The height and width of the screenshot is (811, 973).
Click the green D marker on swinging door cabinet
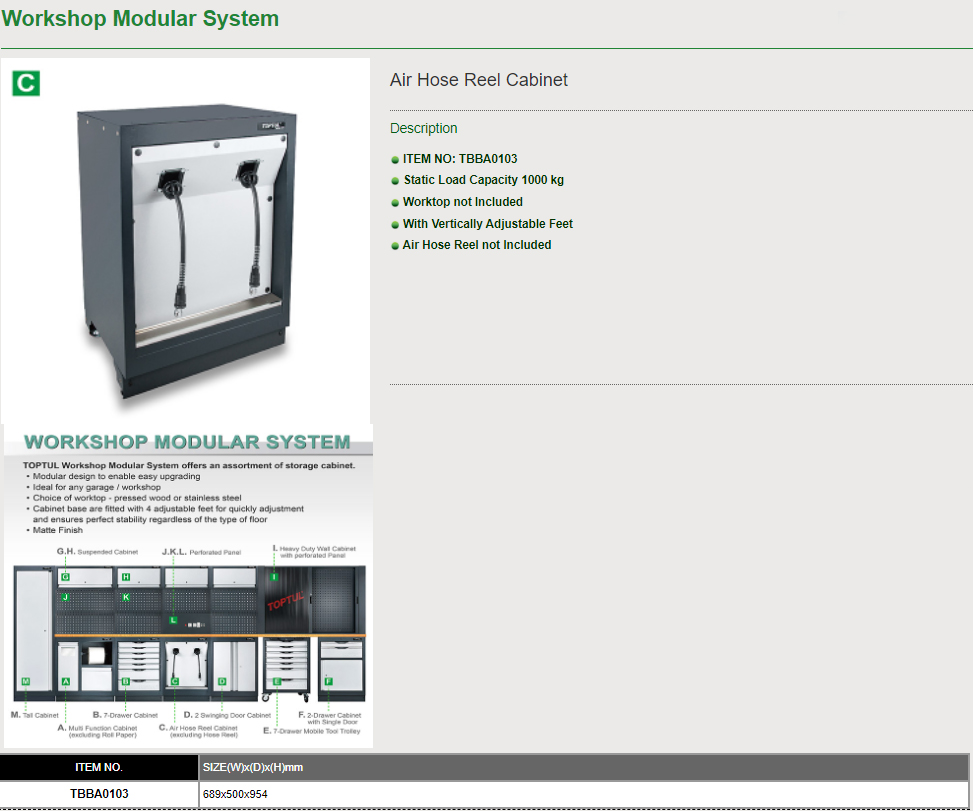click(x=222, y=681)
